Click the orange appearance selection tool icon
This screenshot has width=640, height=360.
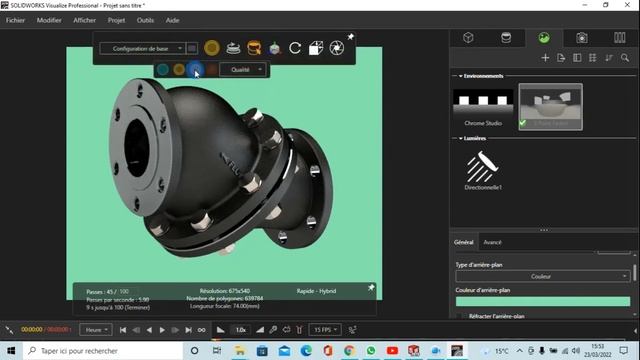(254, 48)
